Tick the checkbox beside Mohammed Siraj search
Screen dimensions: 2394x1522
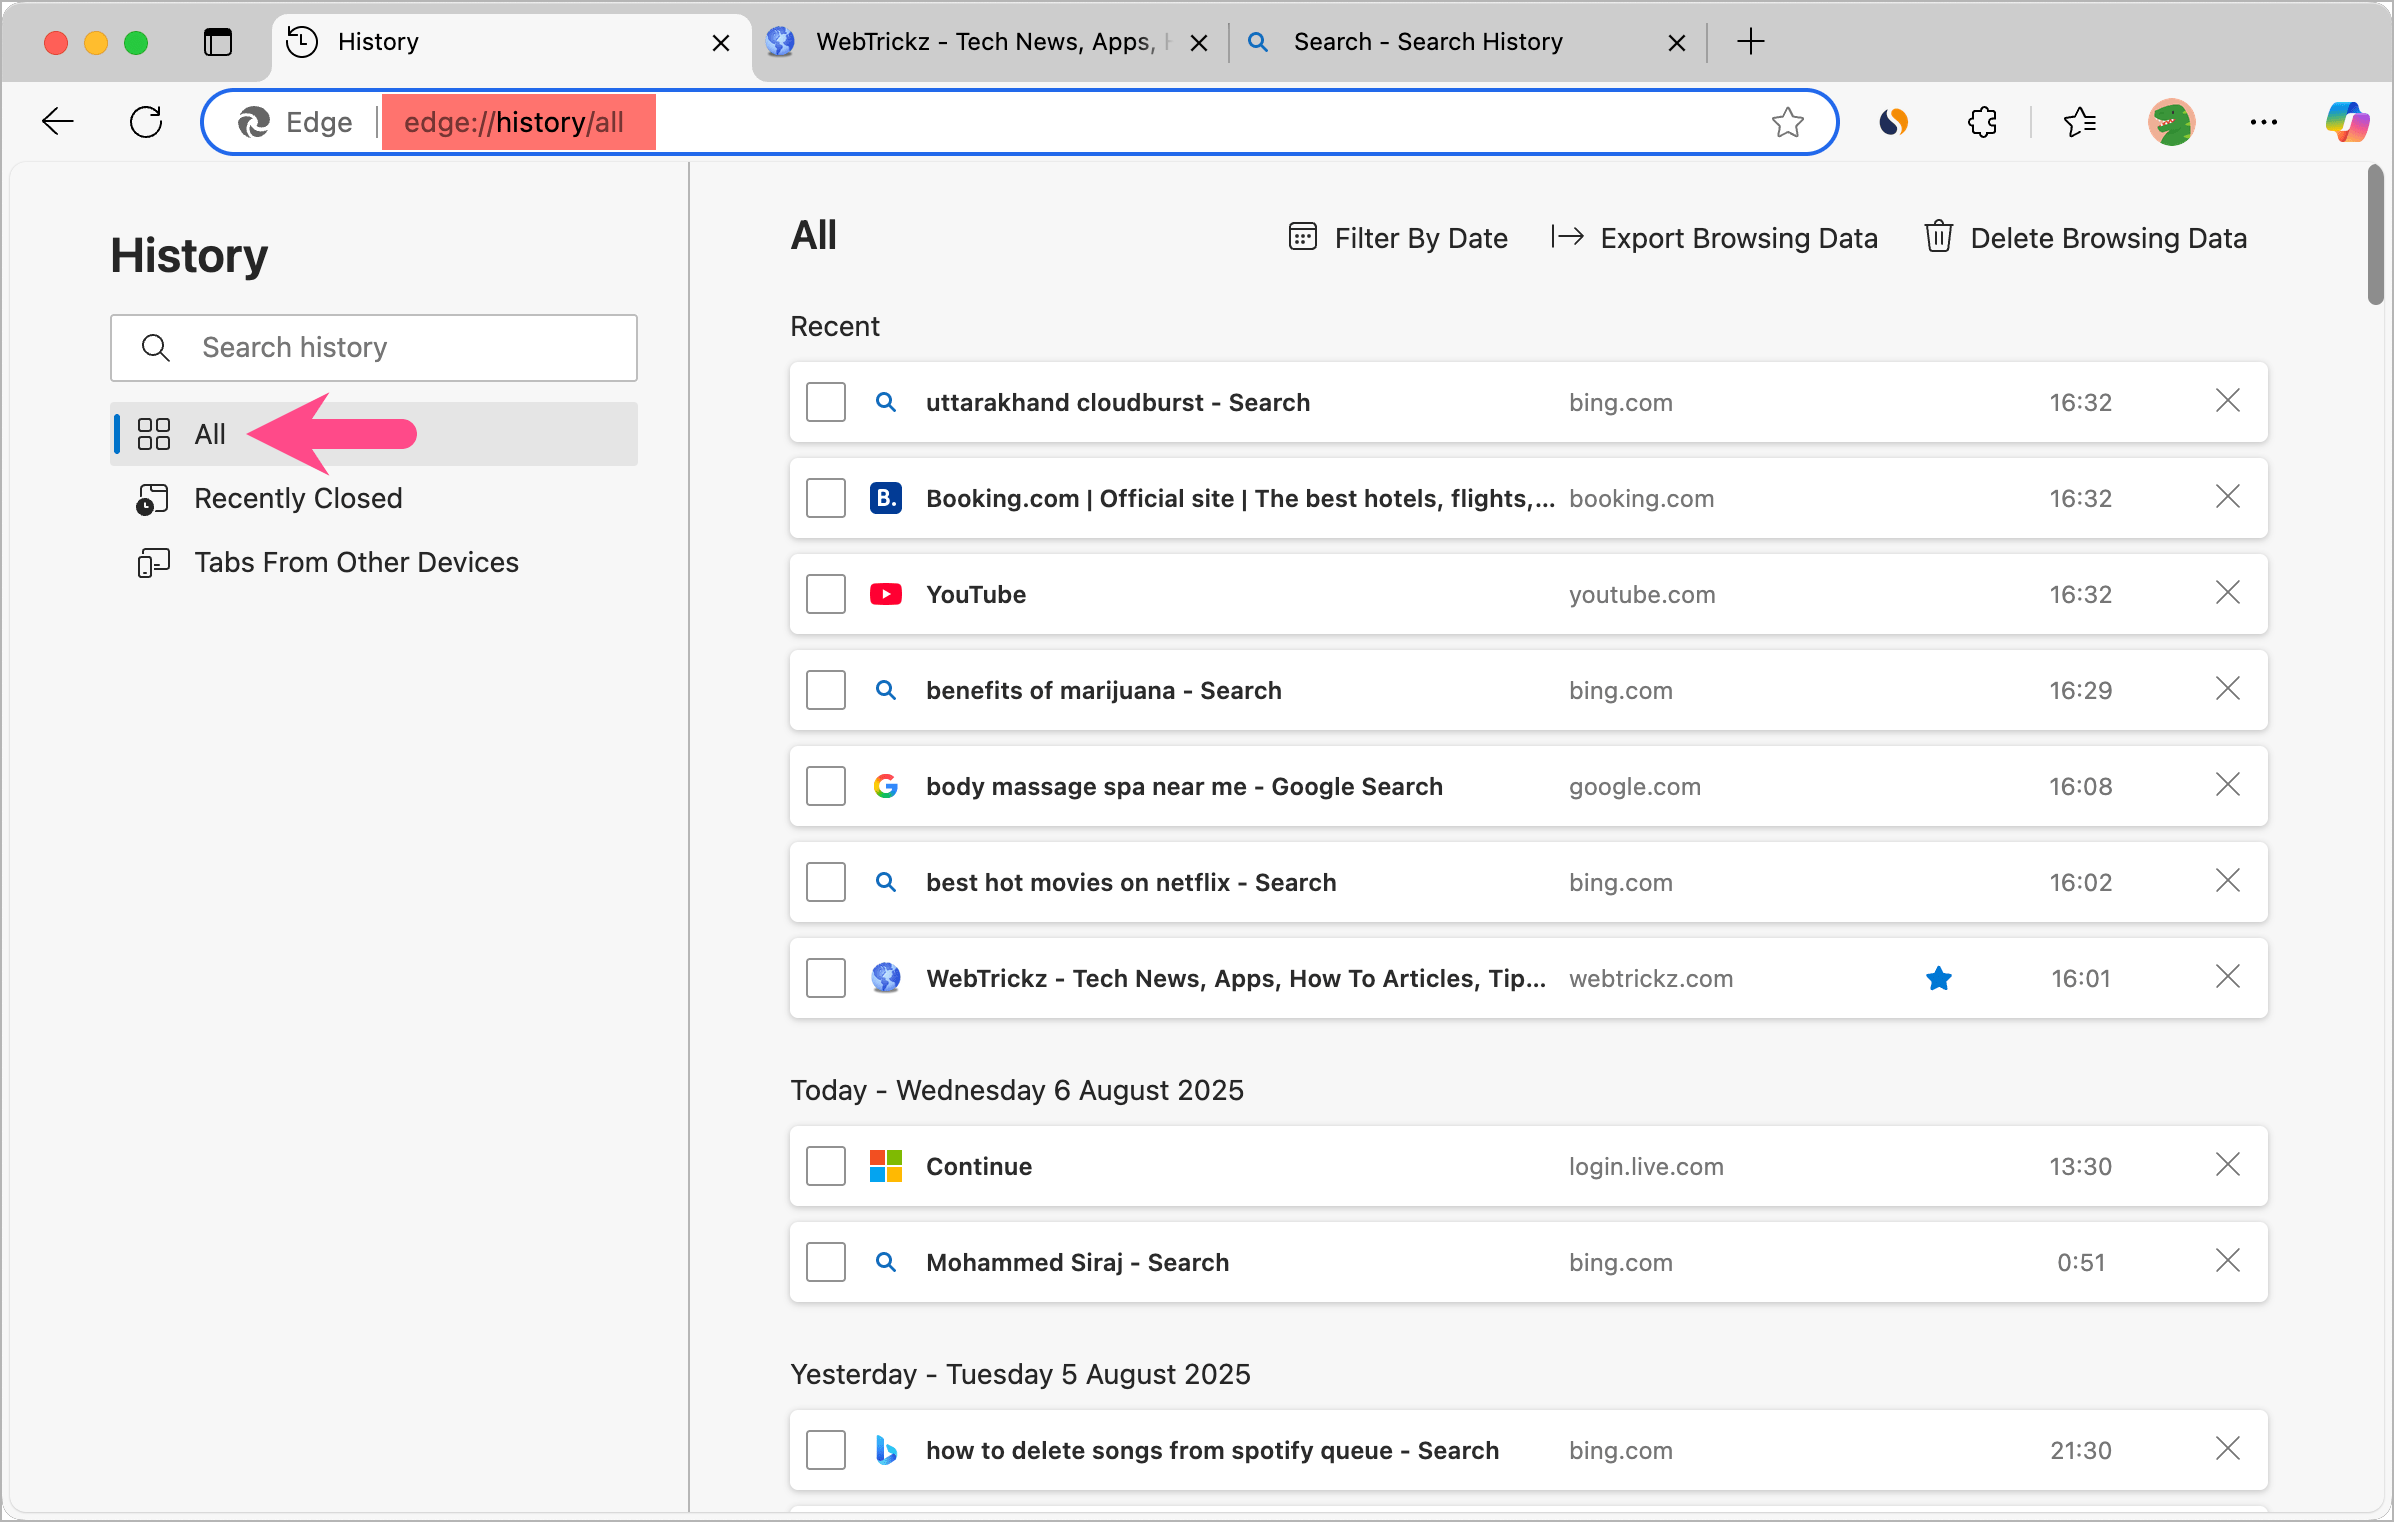click(x=825, y=1262)
